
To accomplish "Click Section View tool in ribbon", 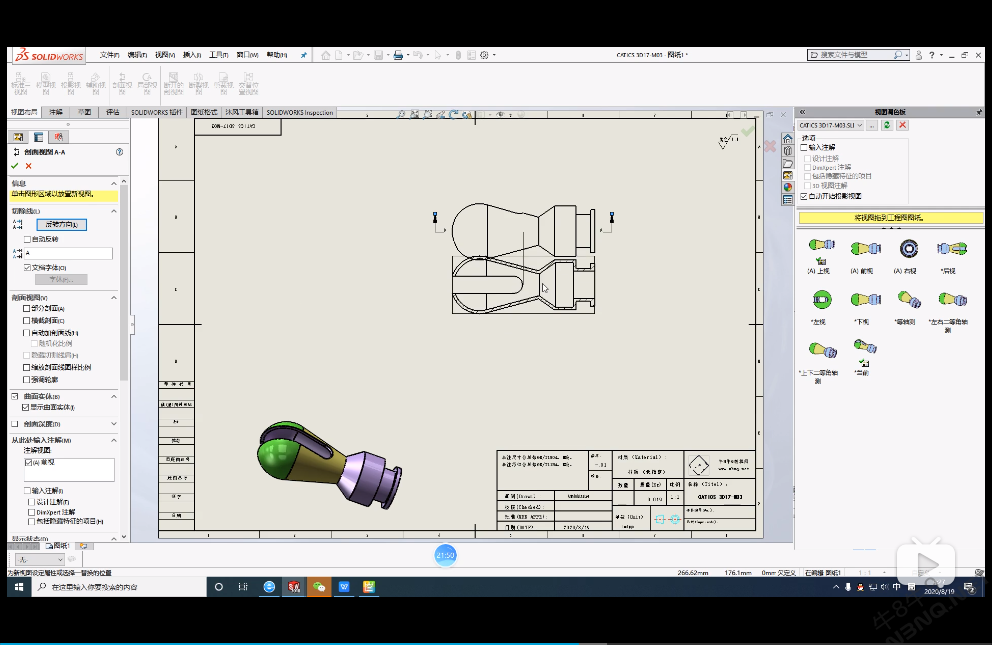I will coord(121,83).
